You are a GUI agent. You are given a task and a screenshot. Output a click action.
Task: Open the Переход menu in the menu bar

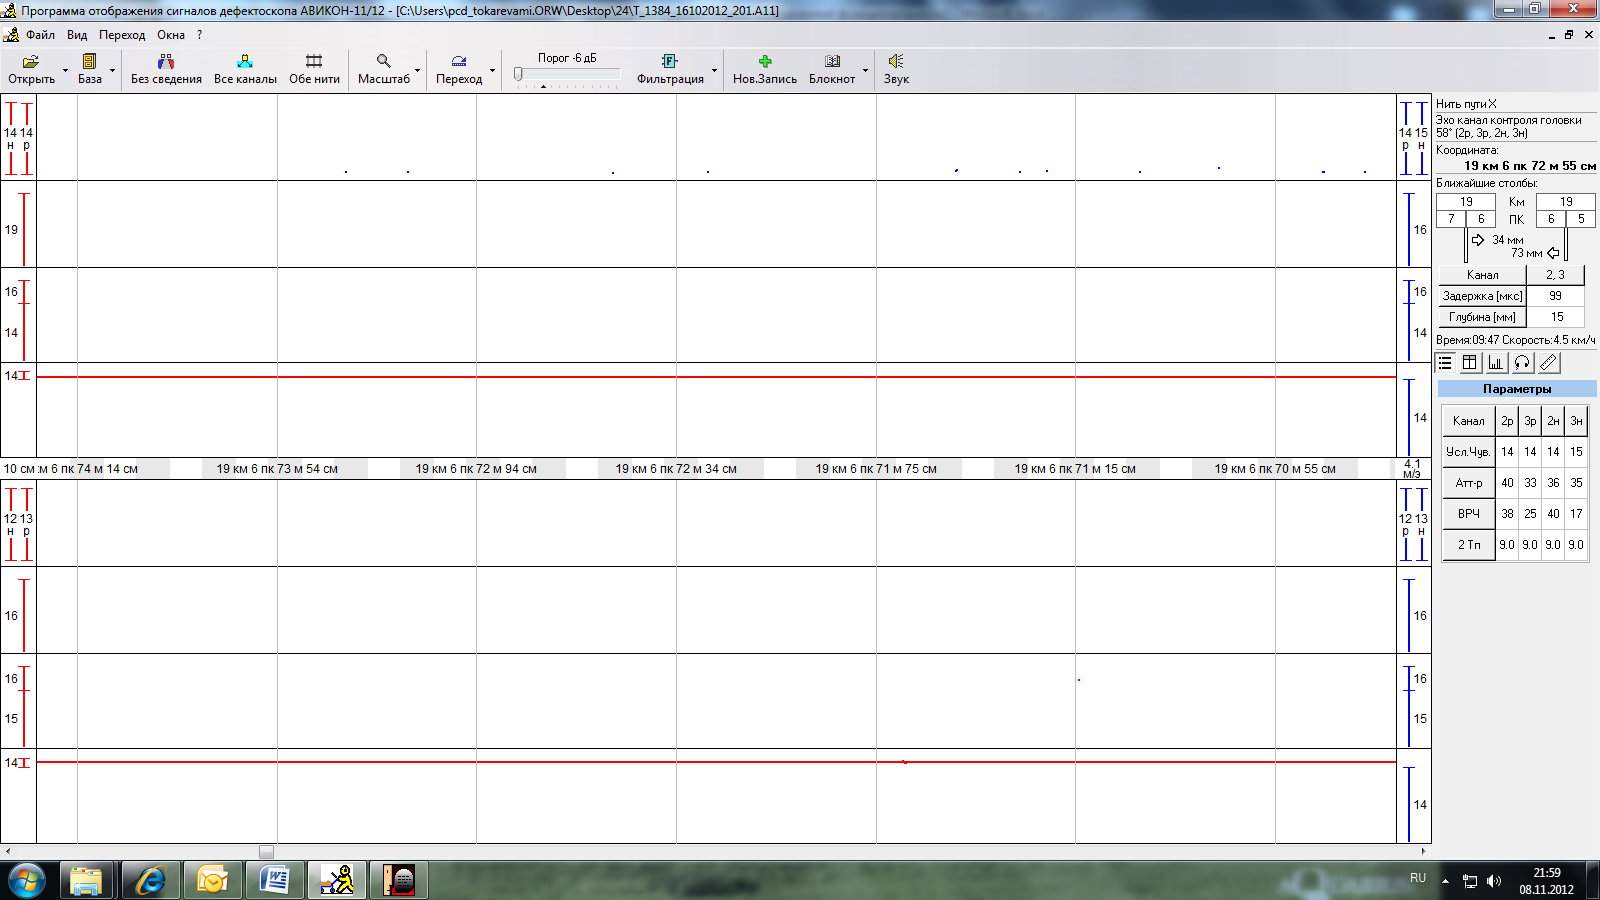tap(122, 35)
